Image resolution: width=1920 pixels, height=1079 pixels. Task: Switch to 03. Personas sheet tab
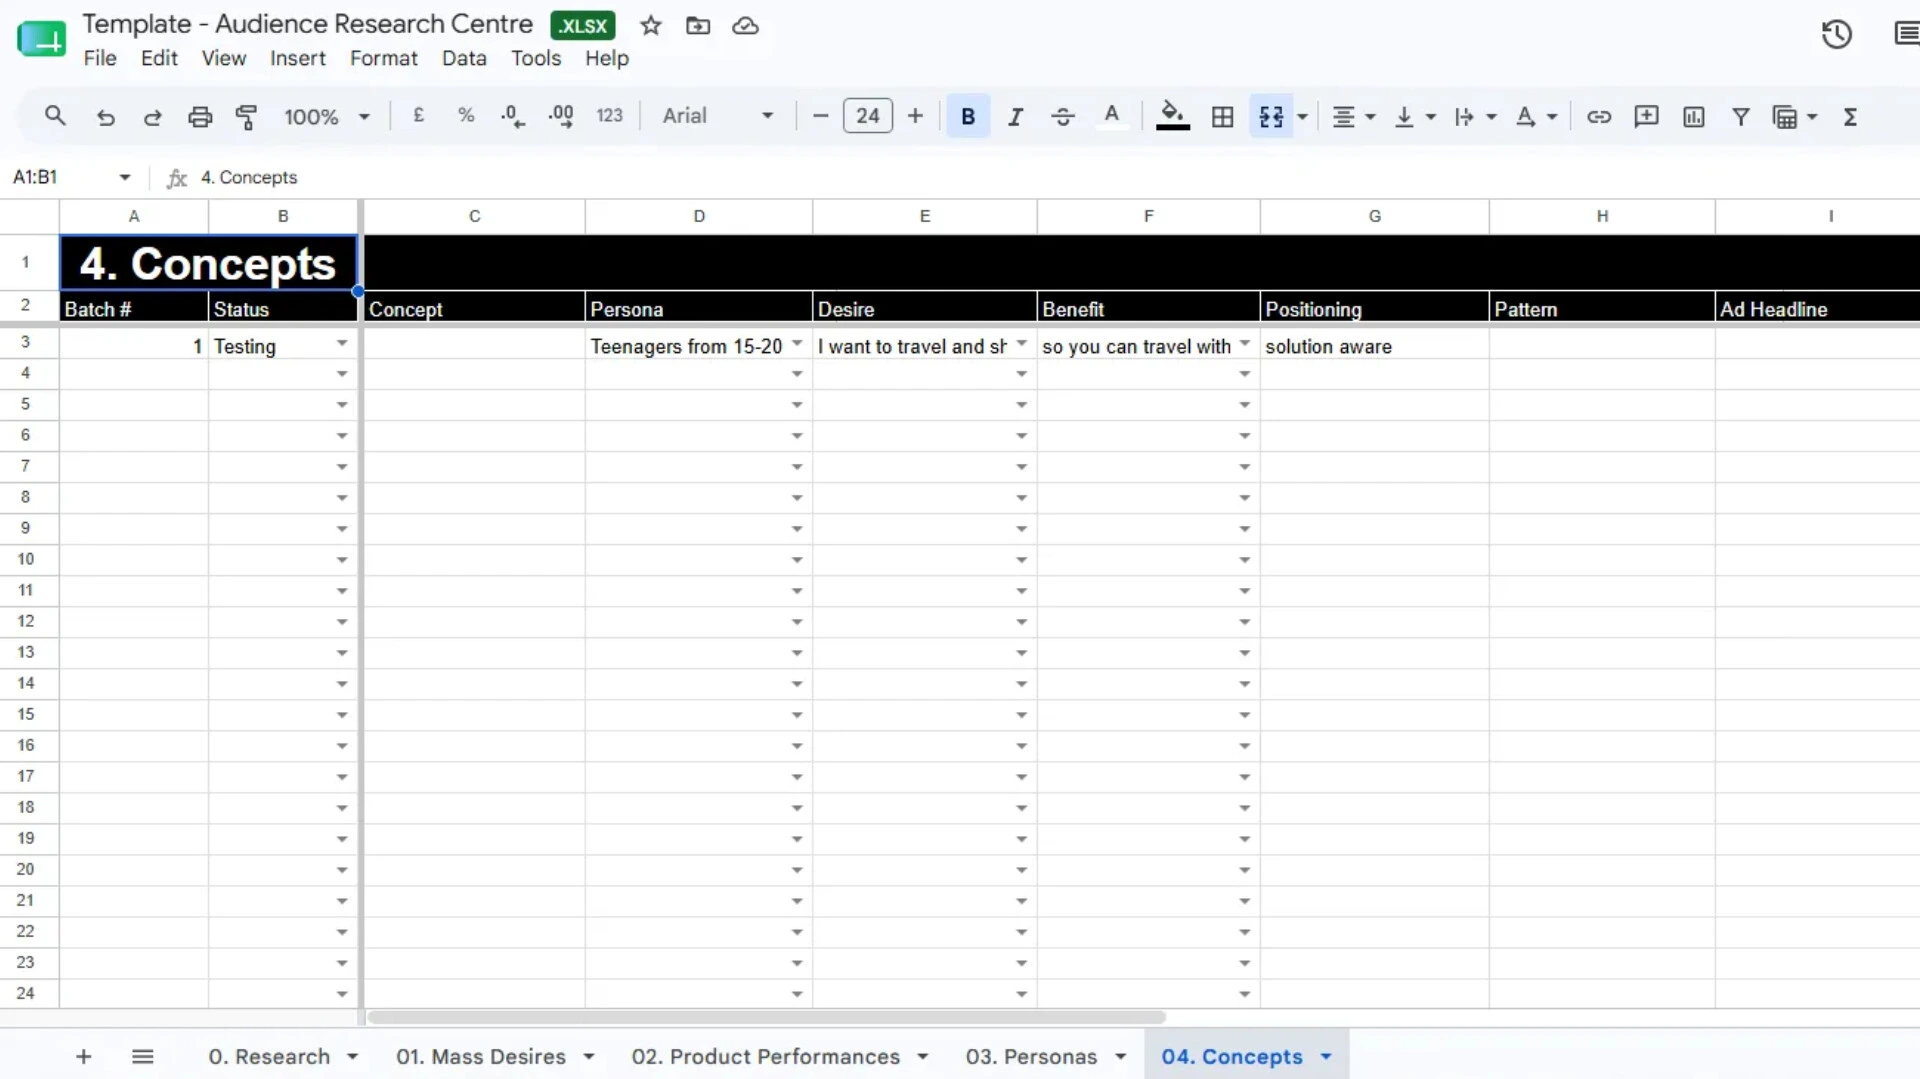click(x=1031, y=1056)
